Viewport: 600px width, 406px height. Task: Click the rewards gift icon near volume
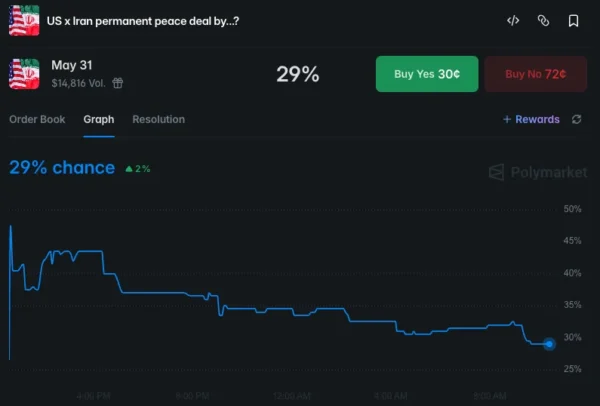click(x=118, y=83)
